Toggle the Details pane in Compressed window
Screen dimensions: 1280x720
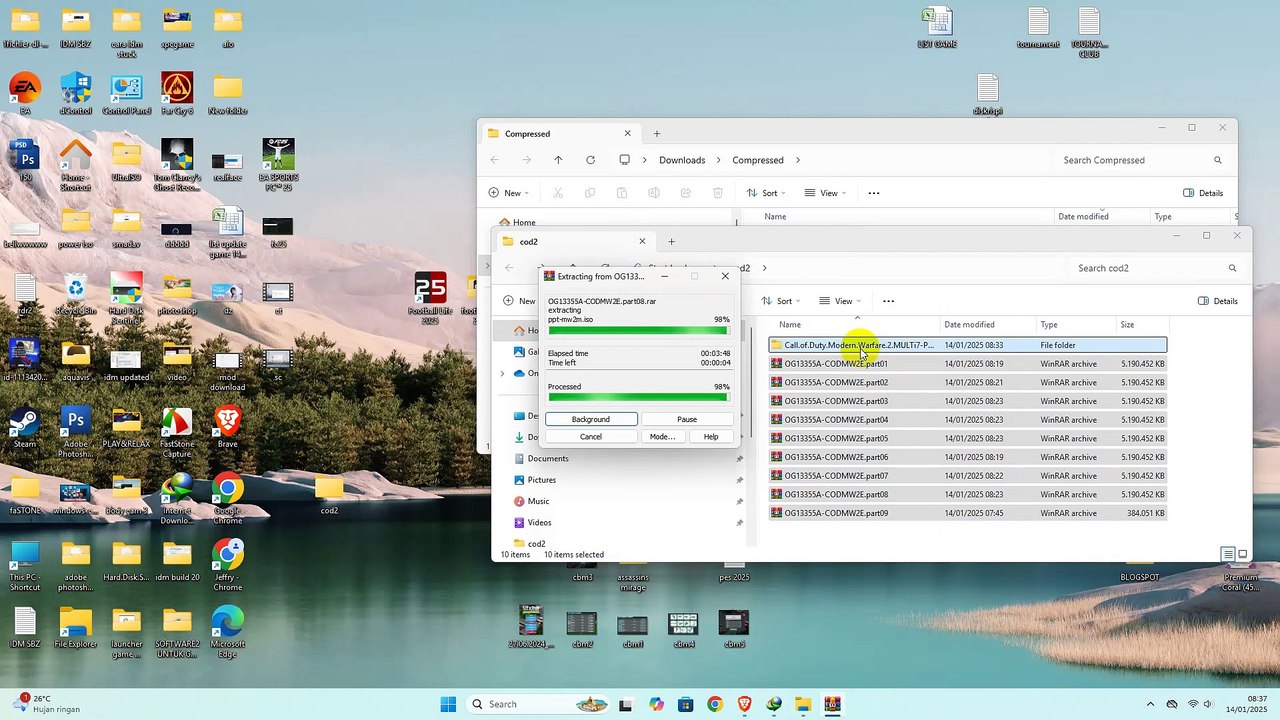[x=1203, y=193]
